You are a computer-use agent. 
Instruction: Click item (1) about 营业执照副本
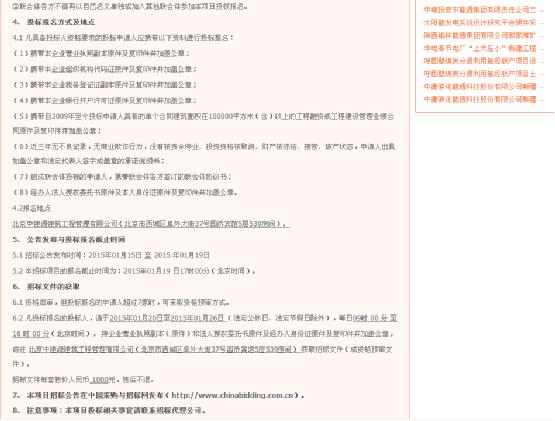tap(101, 53)
